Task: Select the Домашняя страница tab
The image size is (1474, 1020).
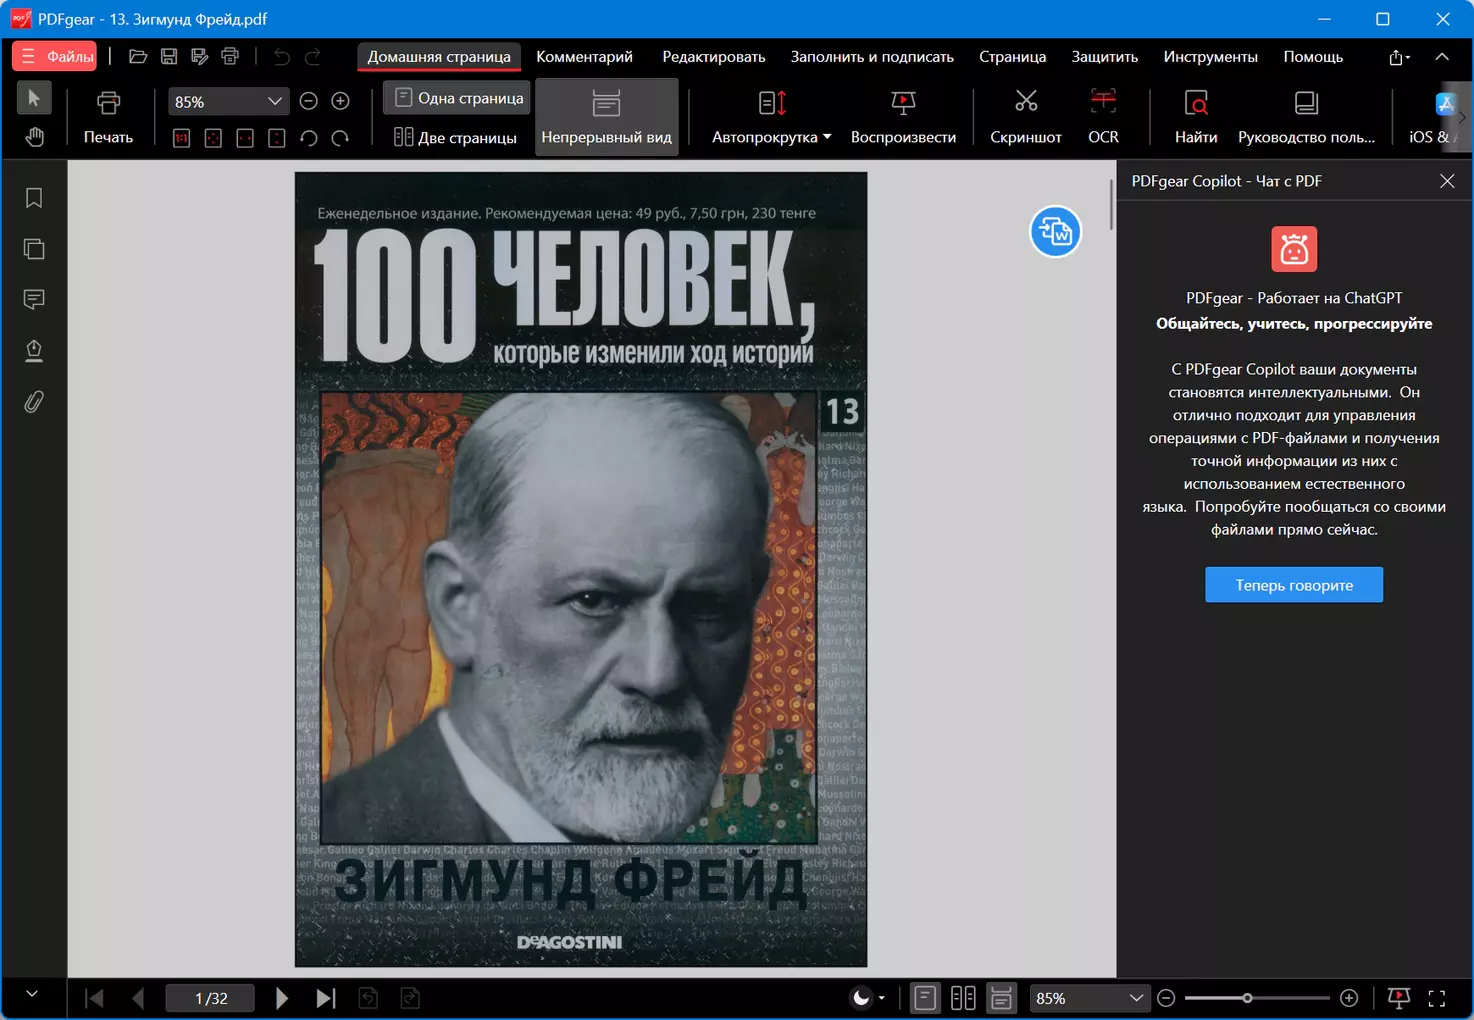Action: pos(439,57)
